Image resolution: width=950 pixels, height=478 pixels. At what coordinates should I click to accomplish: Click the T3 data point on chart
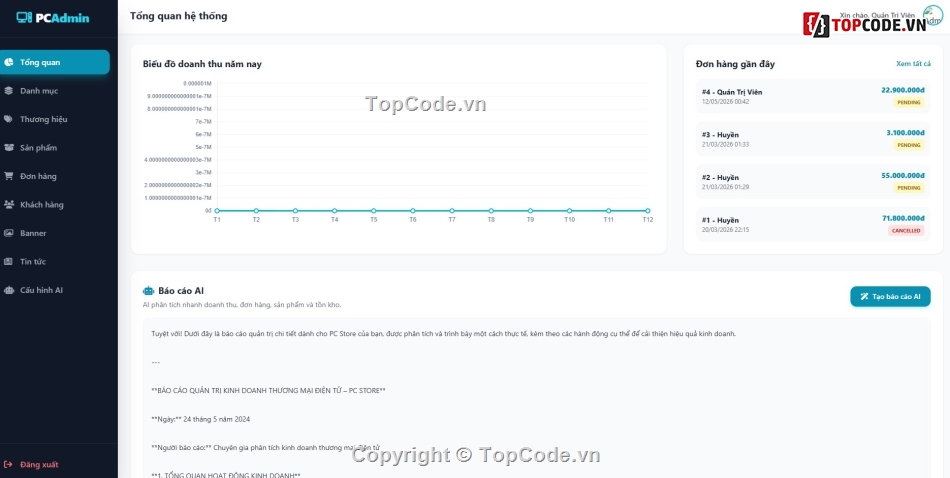(x=295, y=211)
